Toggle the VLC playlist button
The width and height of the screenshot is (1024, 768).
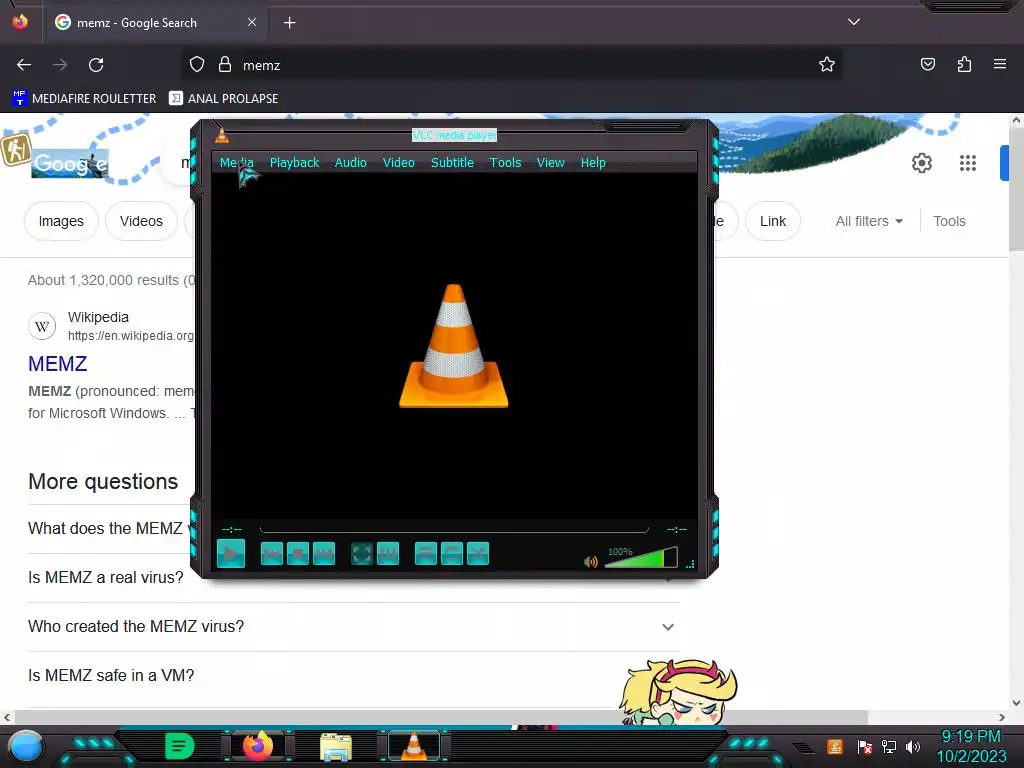tap(426, 554)
